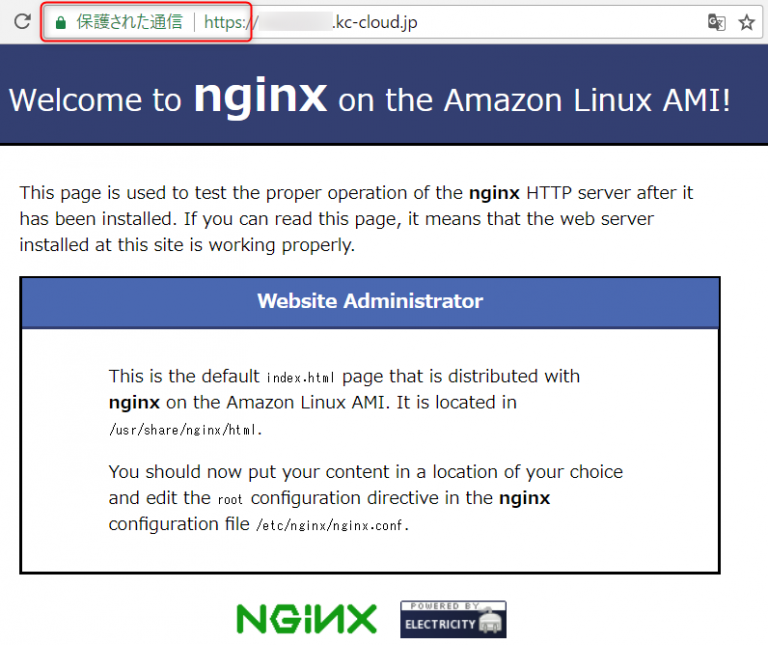Image resolution: width=768 pixels, height=645 pixels.
Task: Click the green NGINX logo
Action: tap(307, 619)
